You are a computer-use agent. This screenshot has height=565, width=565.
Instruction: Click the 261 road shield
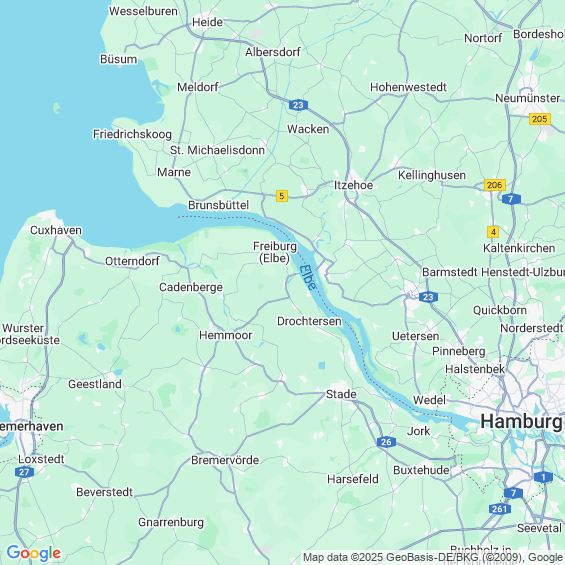tap(499, 509)
